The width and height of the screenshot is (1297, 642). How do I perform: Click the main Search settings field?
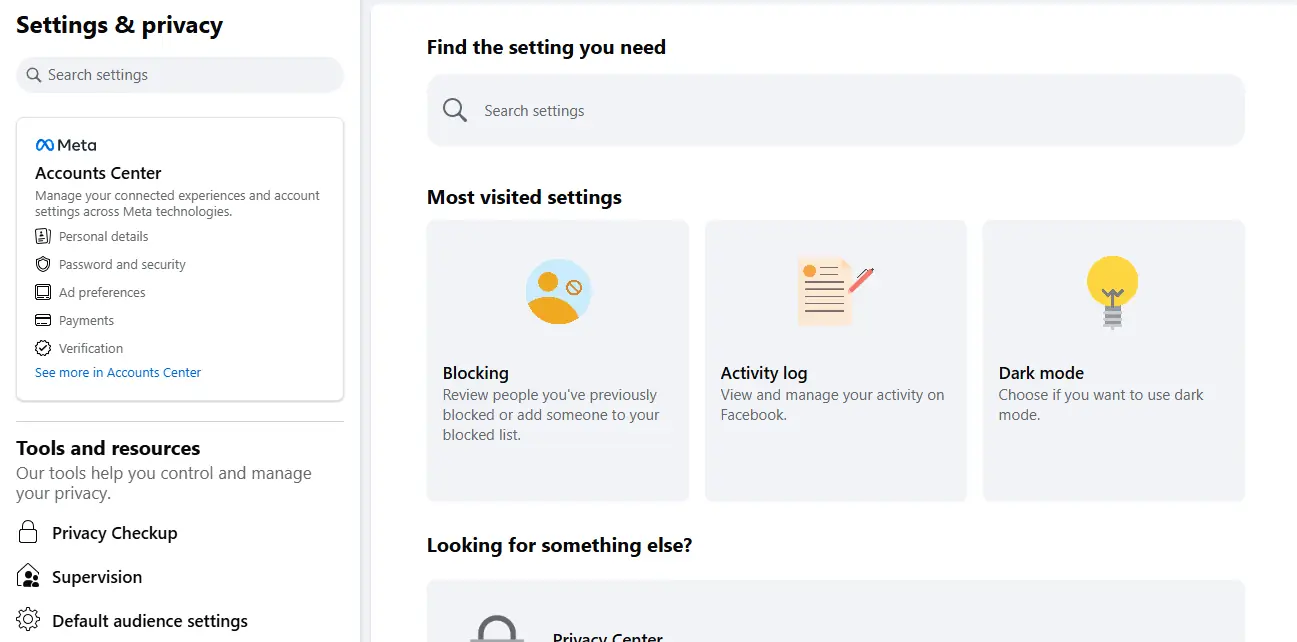click(835, 110)
